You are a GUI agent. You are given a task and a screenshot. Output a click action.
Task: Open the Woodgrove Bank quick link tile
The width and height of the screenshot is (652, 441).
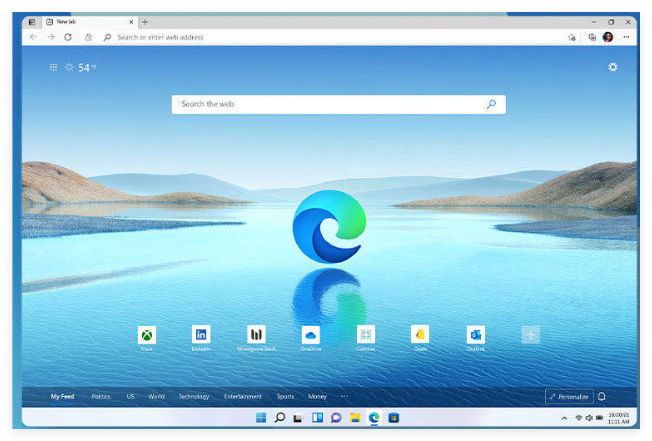click(x=256, y=335)
